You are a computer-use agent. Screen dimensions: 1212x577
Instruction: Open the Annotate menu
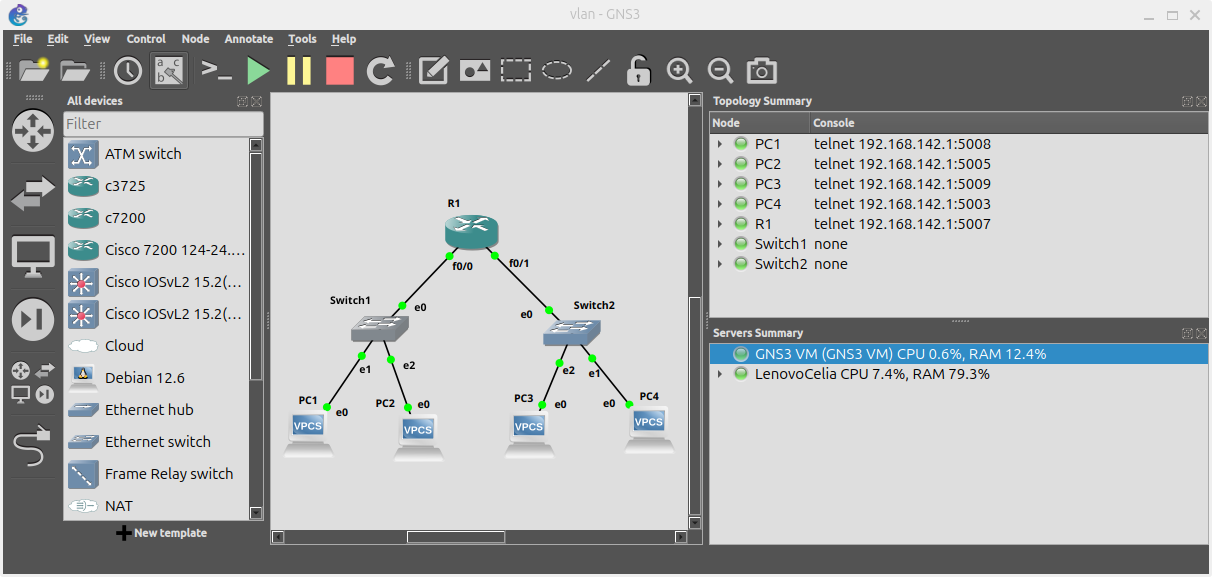(x=248, y=39)
